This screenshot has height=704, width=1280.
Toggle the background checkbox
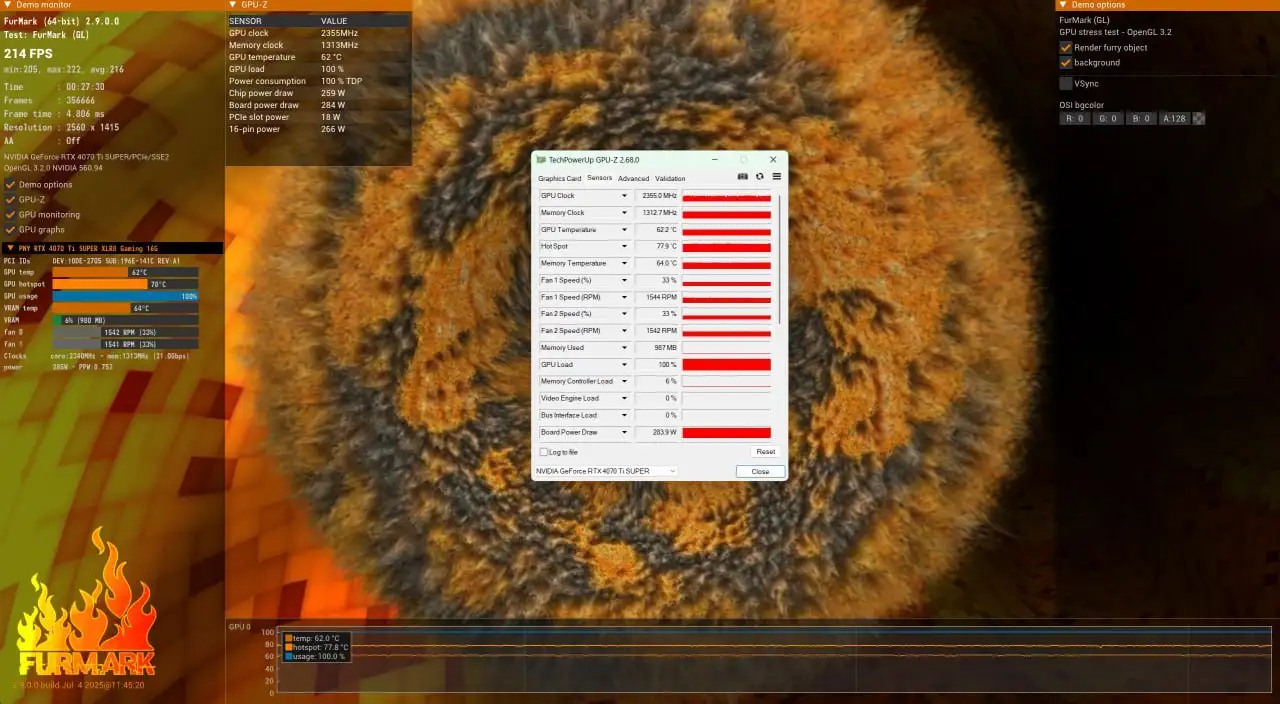1066,63
